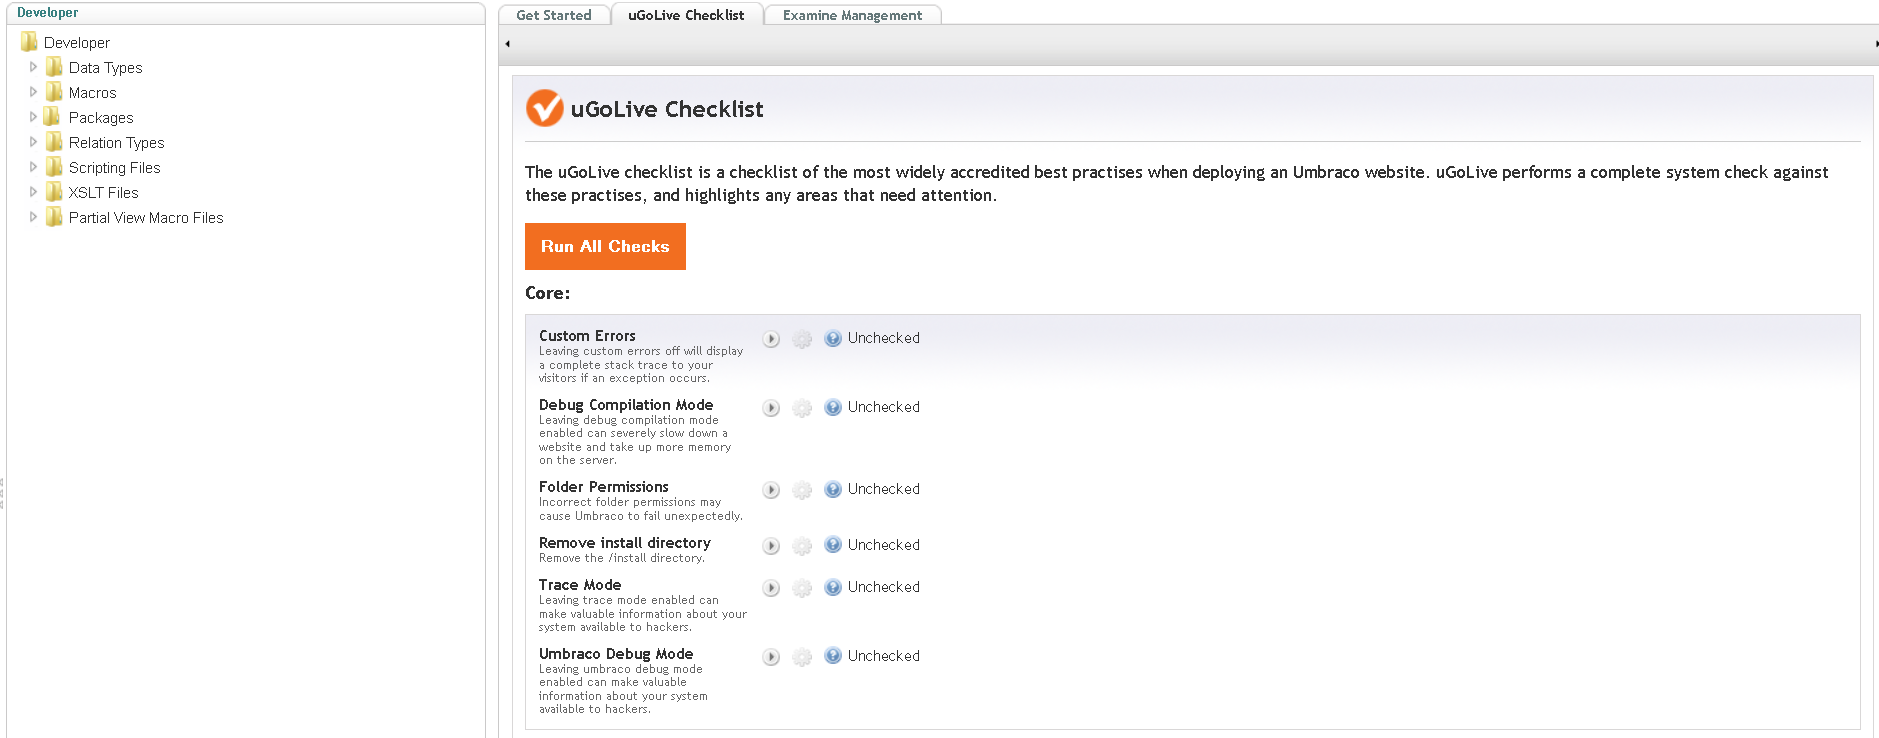The image size is (1879, 738).
Task: Click the Developer root folder icon
Action: (x=29, y=42)
